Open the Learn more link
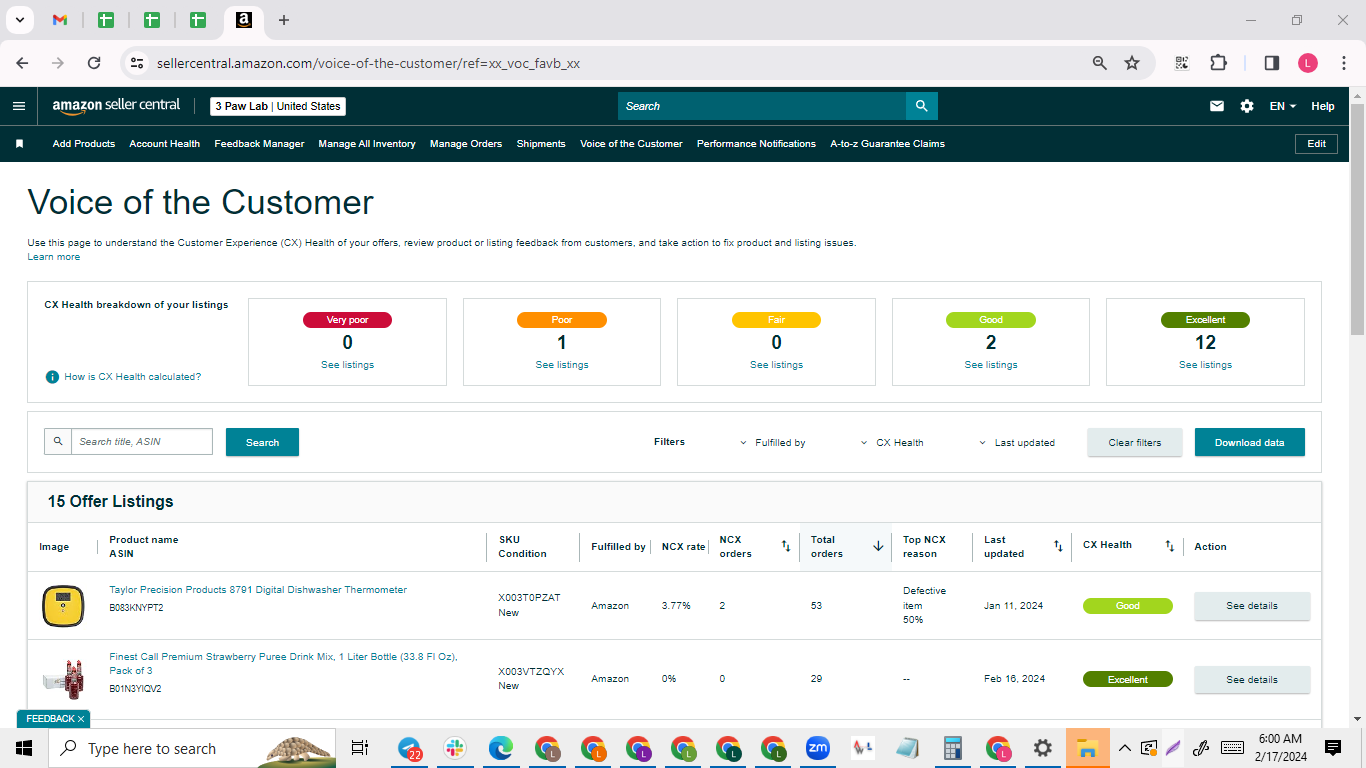Image resolution: width=1366 pixels, height=768 pixels. (54, 257)
